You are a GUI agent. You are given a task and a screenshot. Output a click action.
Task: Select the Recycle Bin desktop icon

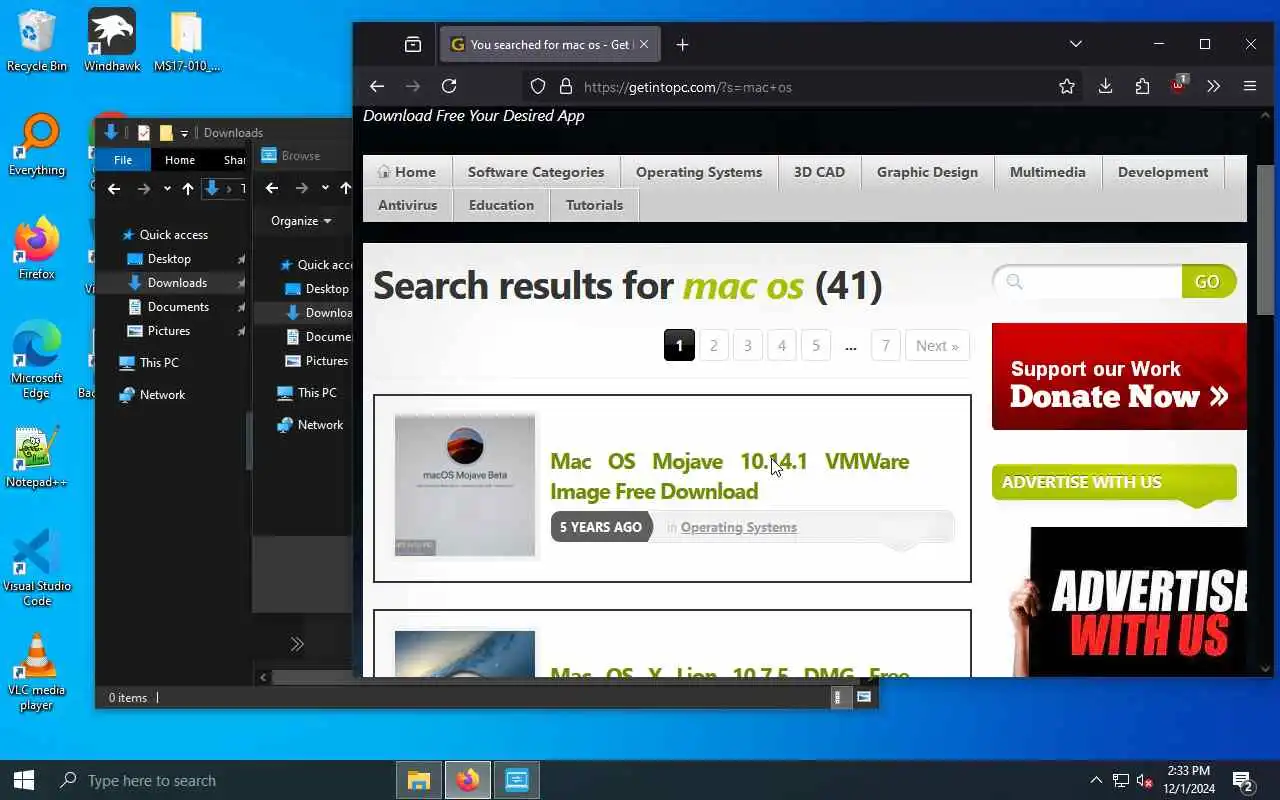tap(37, 41)
